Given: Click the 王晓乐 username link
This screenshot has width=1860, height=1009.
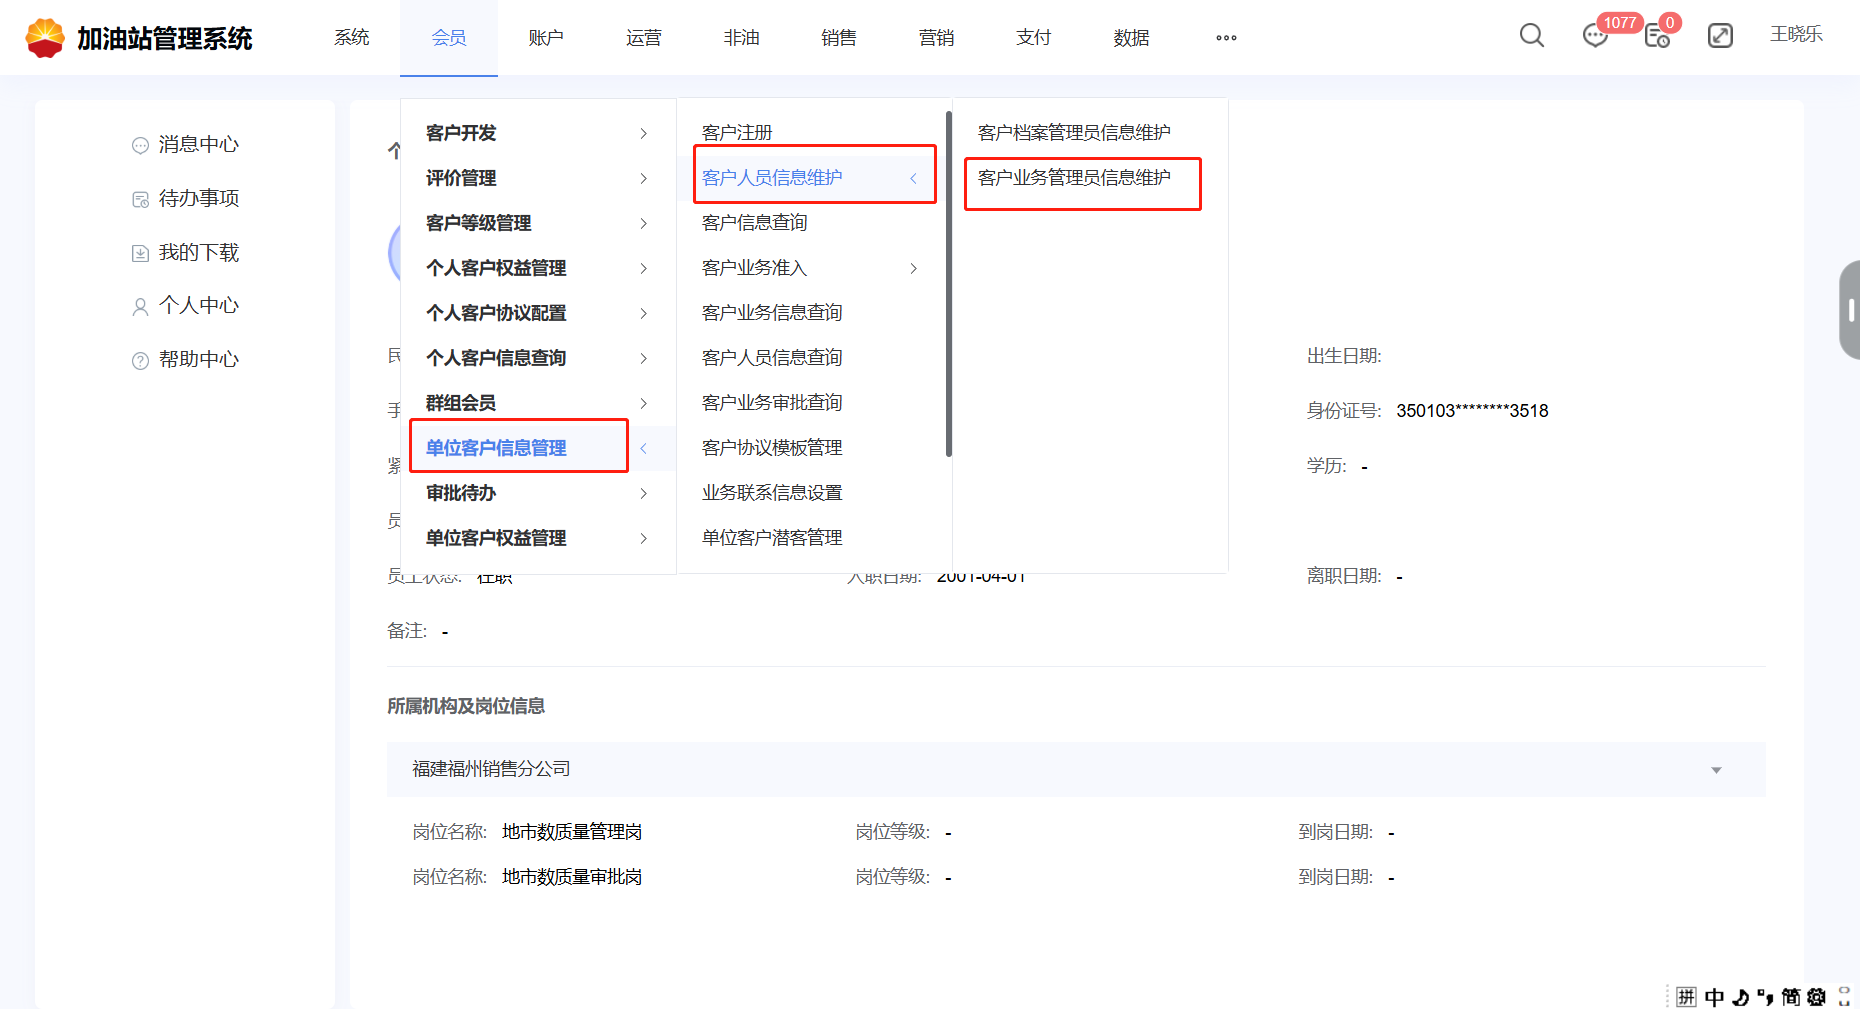Looking at the screenshot, I should click(x=1796, y=35).
